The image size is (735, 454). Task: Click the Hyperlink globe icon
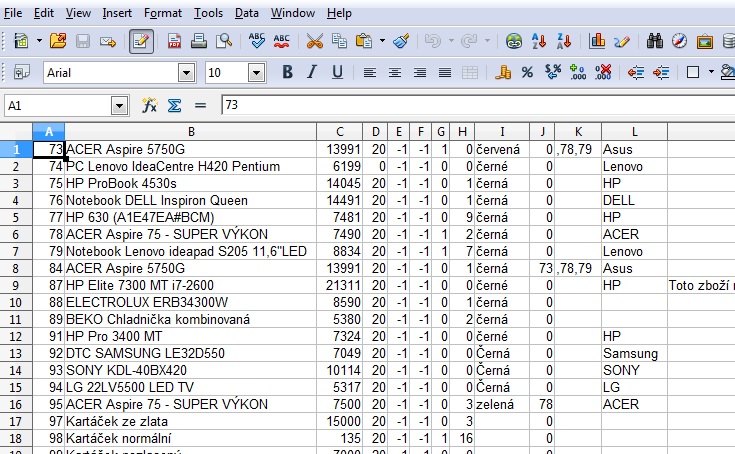click(514, 41)
